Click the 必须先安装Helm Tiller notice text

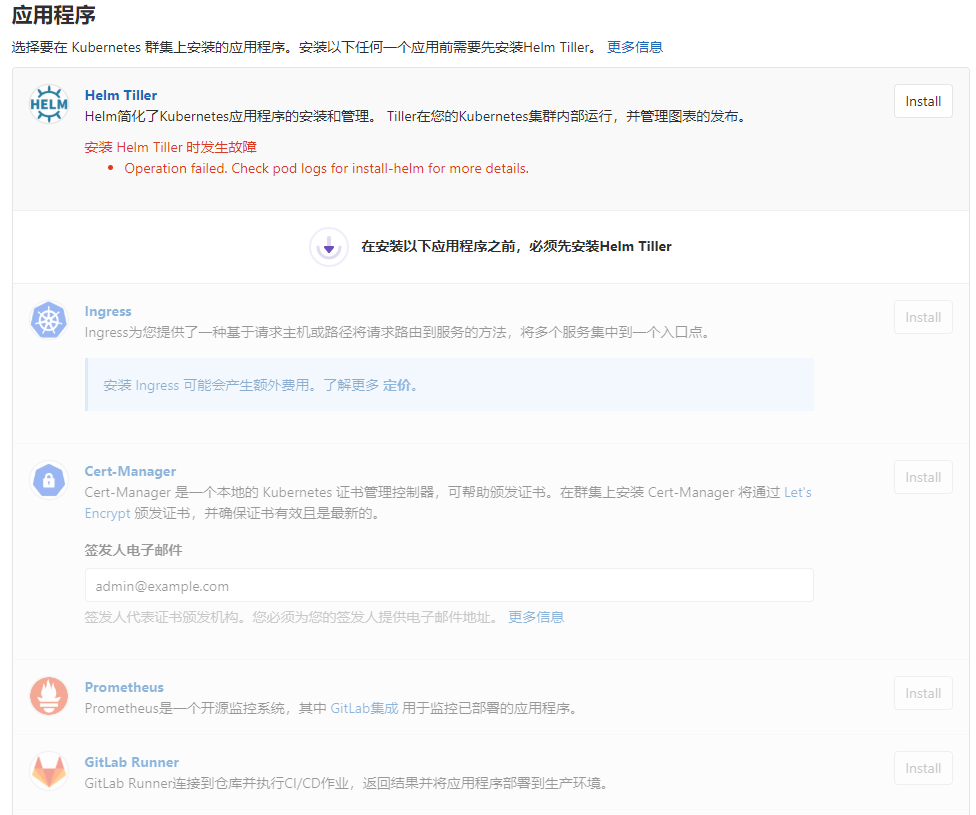516,247
